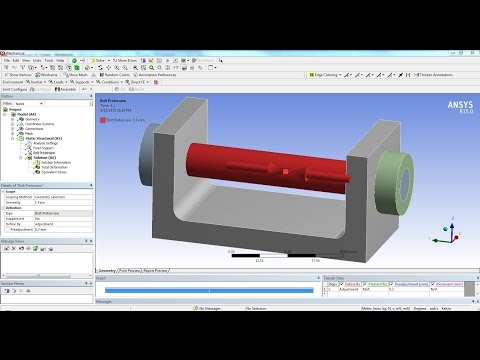Open the Inertial dropdown menu

pos(36,82)
